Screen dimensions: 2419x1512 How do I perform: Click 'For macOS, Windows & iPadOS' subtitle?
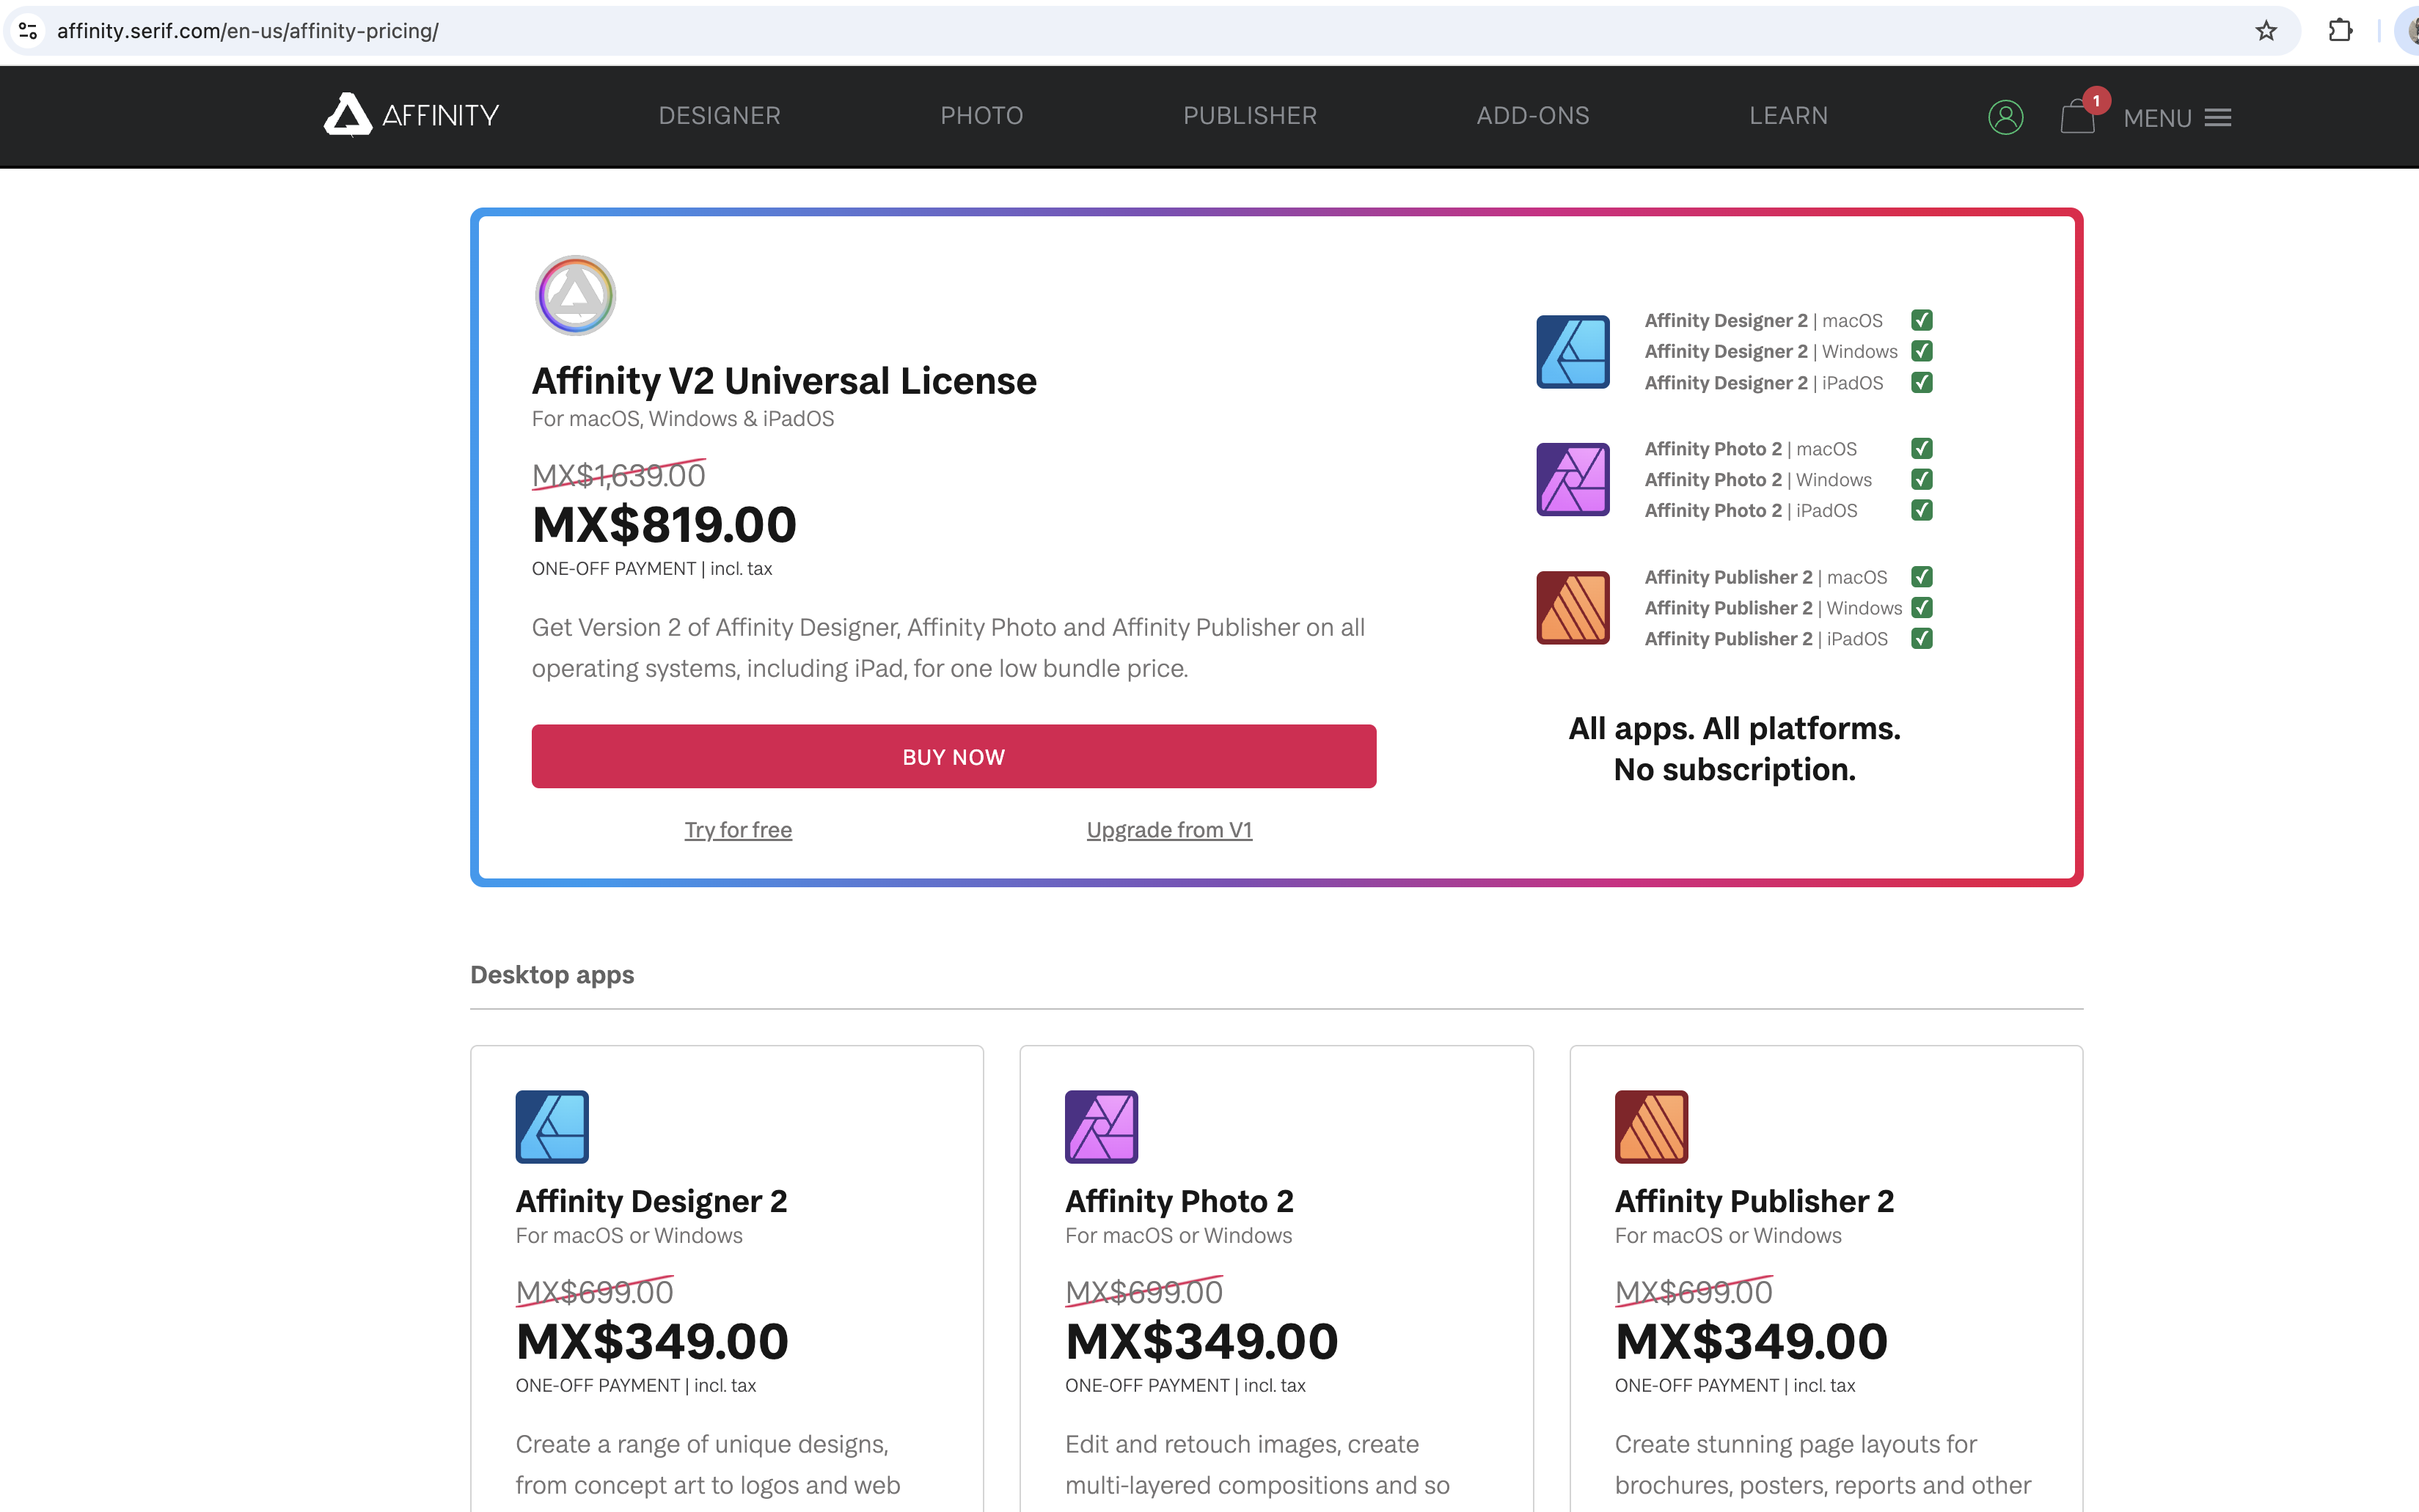[x=683, y=419]
